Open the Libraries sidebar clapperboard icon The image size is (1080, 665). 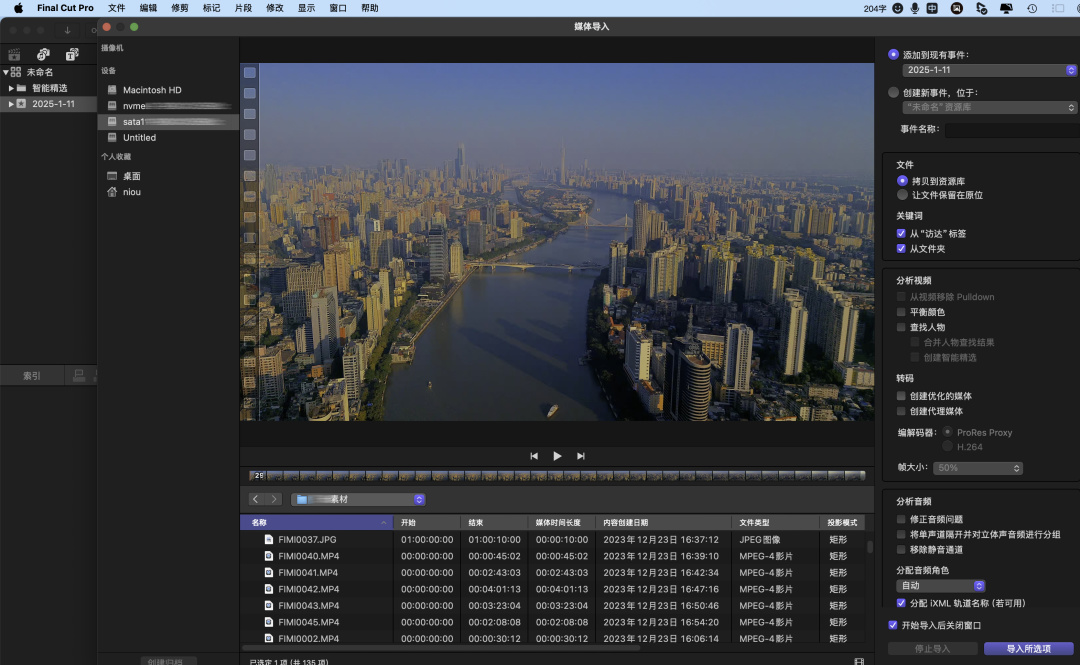pos(14,54)
